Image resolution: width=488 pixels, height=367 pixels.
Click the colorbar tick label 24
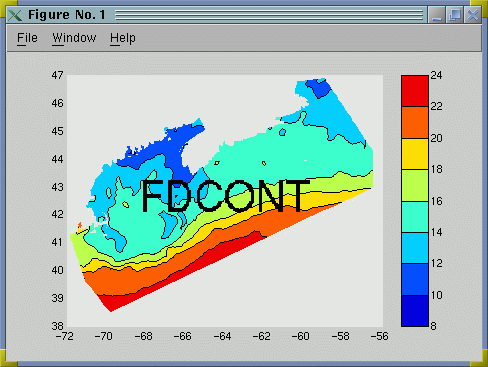point(436,75)
